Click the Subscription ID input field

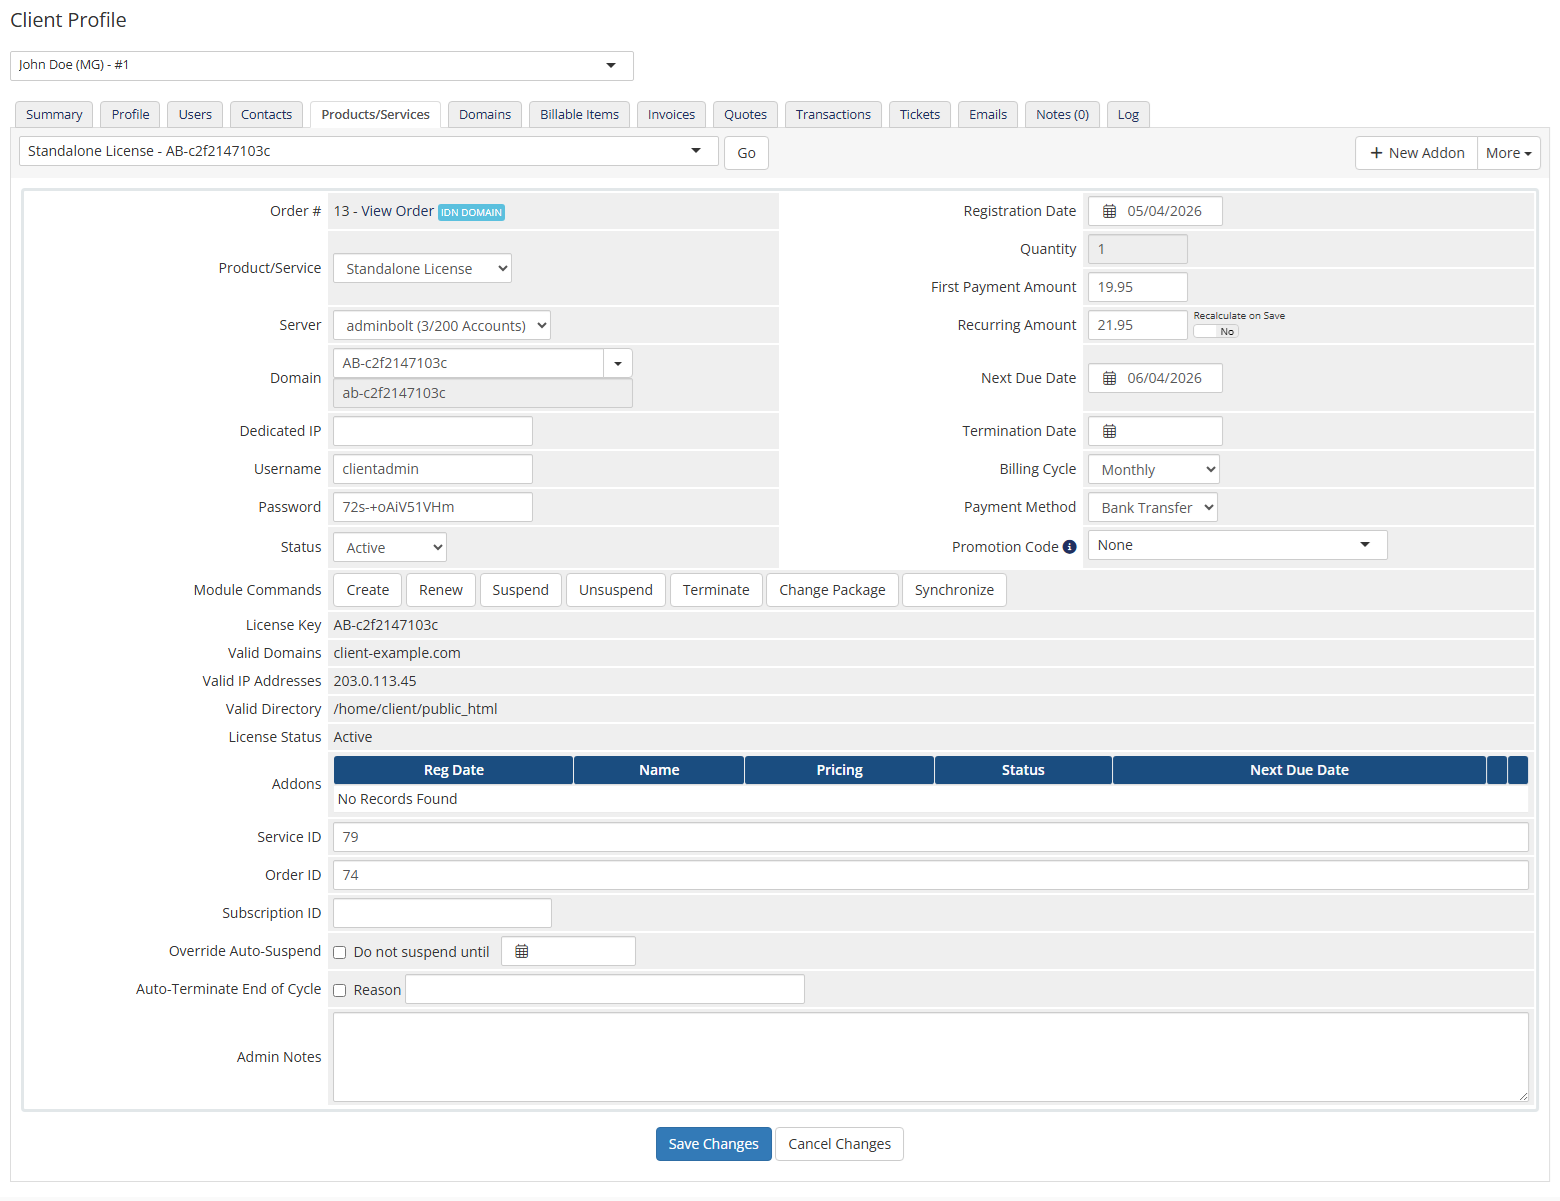pyautogui.click(x=442, y=913)
